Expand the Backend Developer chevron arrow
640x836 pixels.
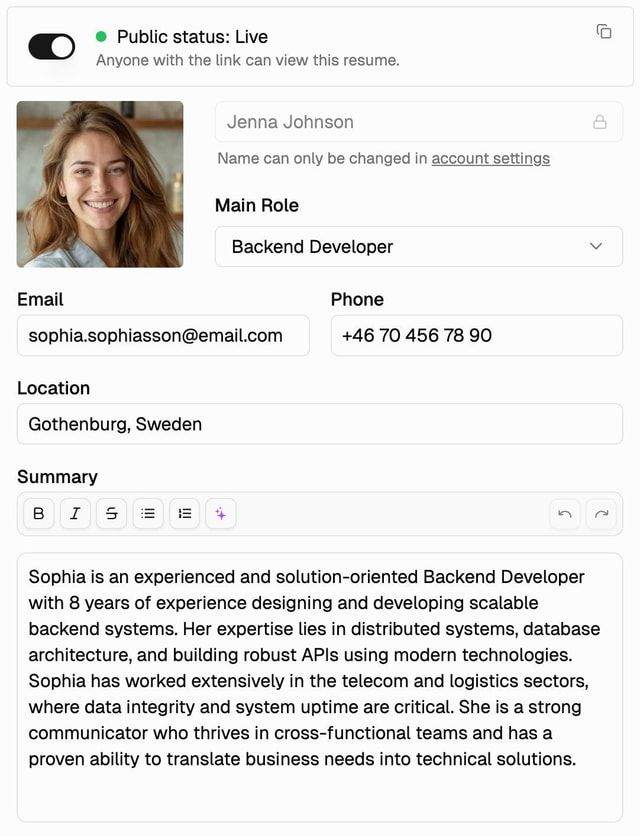(596, 246)
